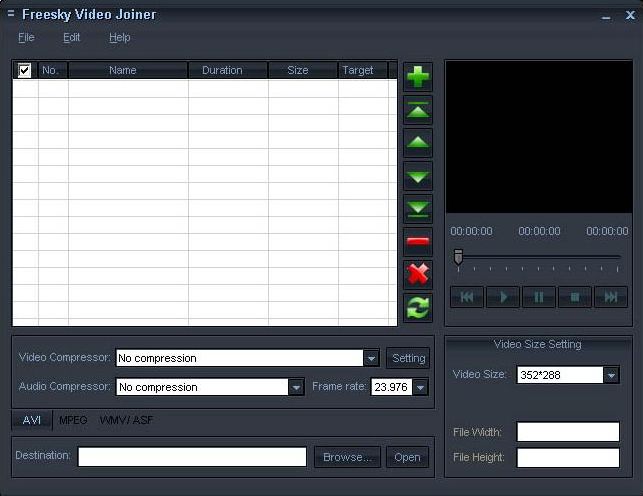Open the Help menu

tap(119, 38)
